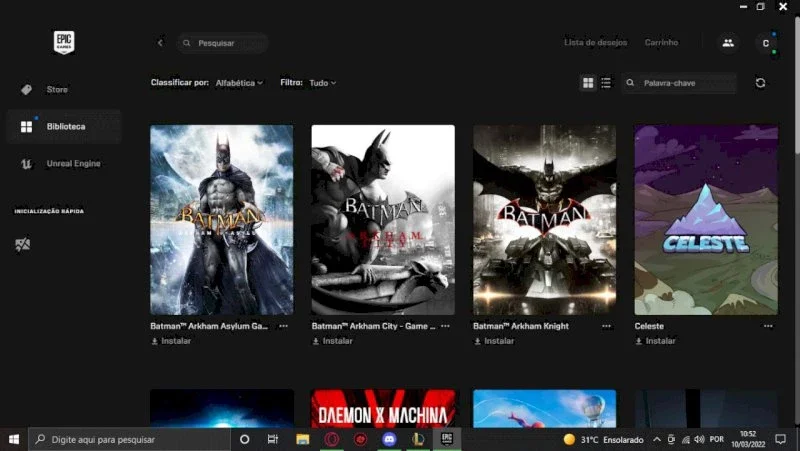The width and height of the screenshot is (800, 451).
Task: Open options menu for Celeste
Action: pos(768,326)
